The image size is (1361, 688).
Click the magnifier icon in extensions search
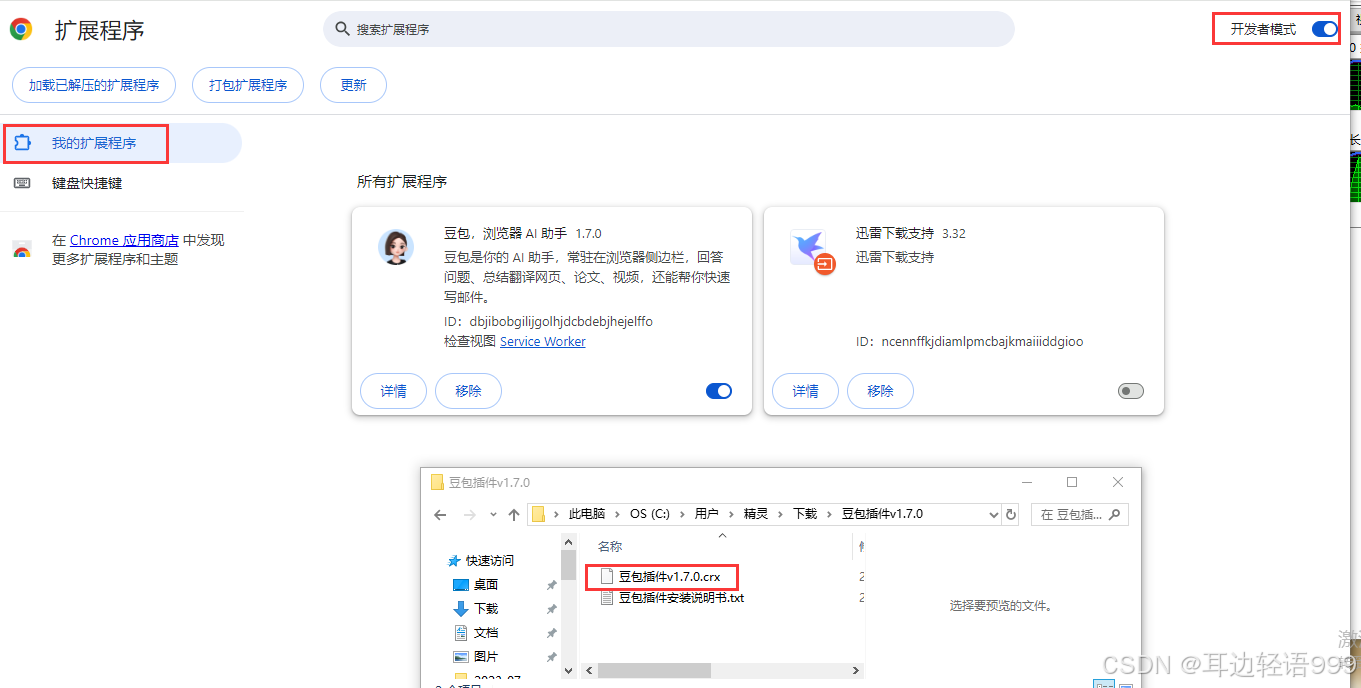(x=343, y=29)
